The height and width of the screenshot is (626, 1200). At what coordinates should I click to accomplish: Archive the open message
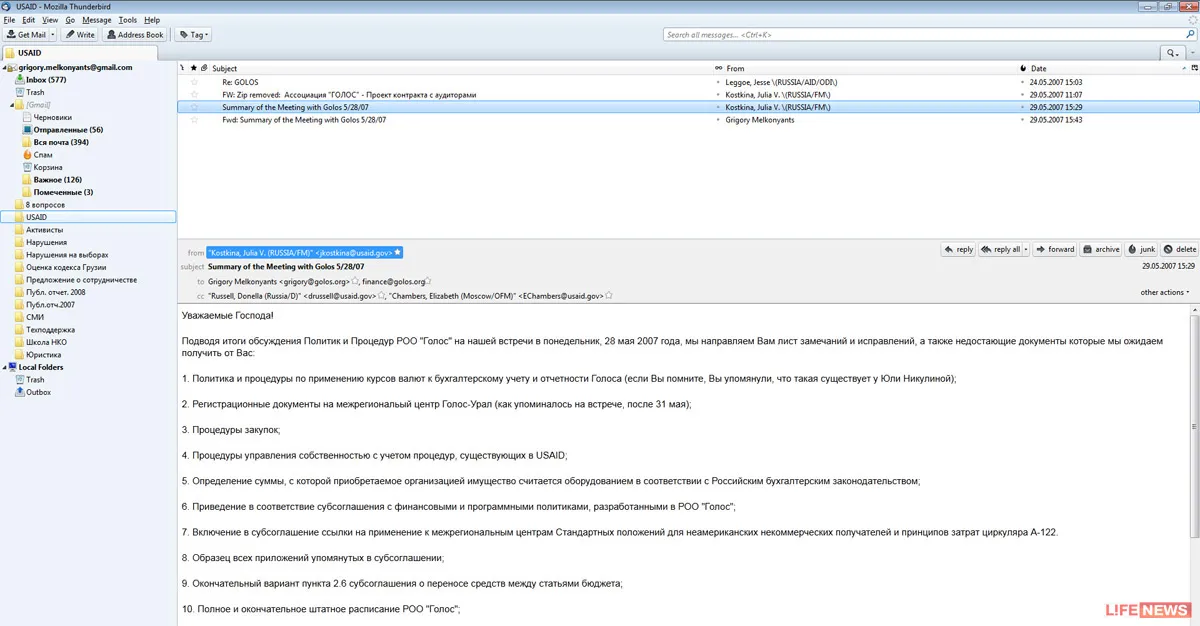(x=1100, y=249)
